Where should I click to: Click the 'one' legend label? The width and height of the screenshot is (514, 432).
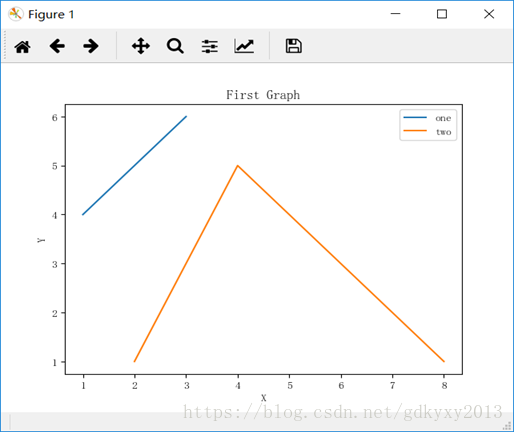pyautogui.click(x=443, y=118)
